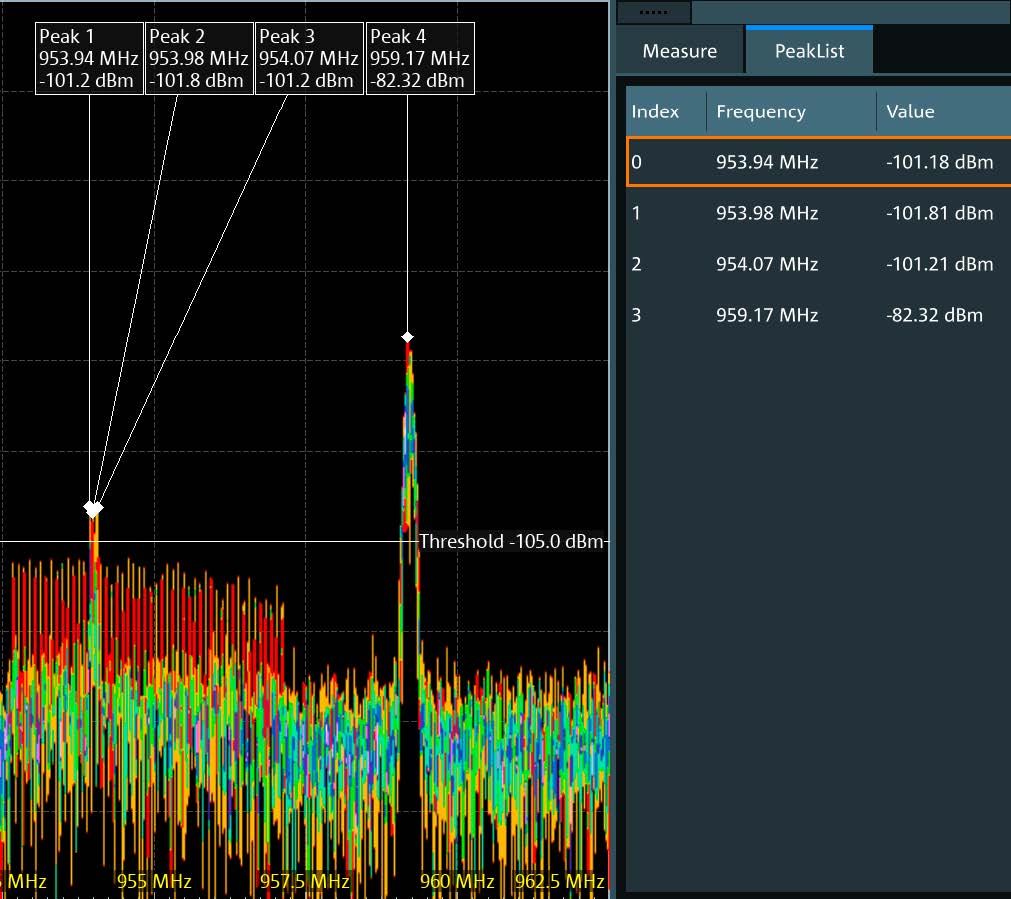The height and width of the screenshot is (899, 1011).
Task: Click the diamond marker cluster near 953.94 MHz
Action: click(93, 509)
